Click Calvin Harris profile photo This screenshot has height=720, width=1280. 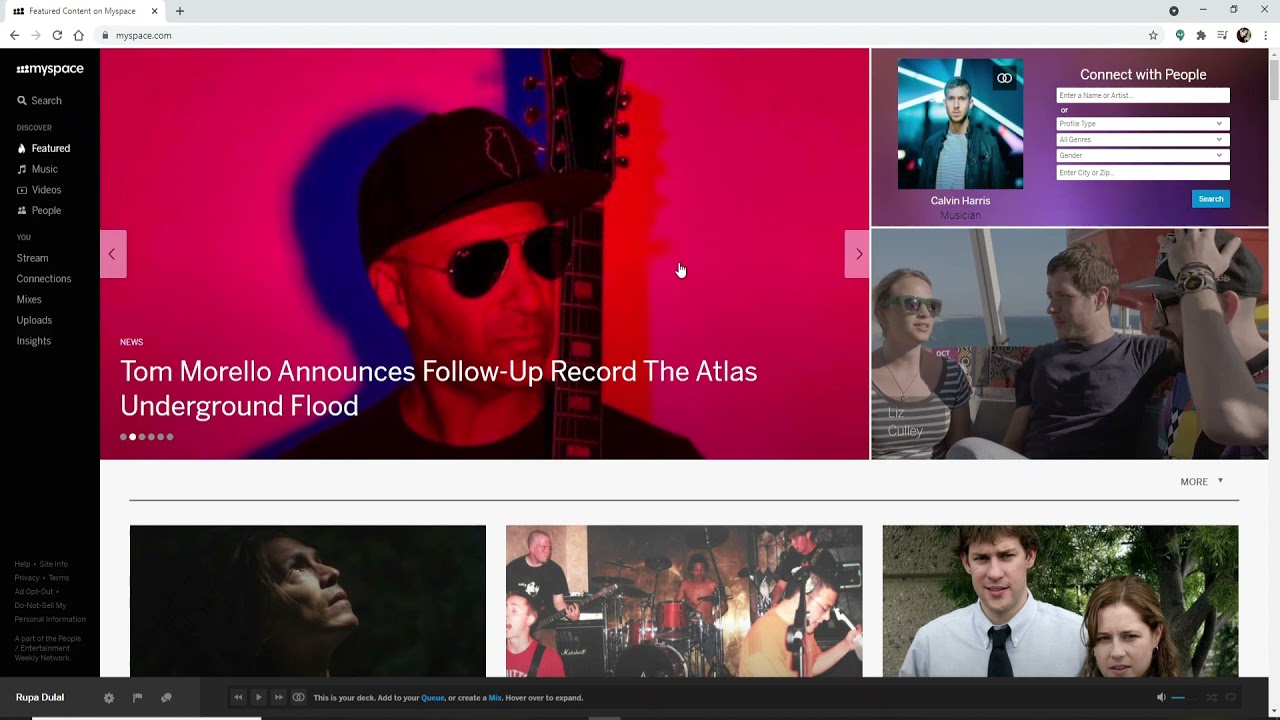tap(960, 124)
